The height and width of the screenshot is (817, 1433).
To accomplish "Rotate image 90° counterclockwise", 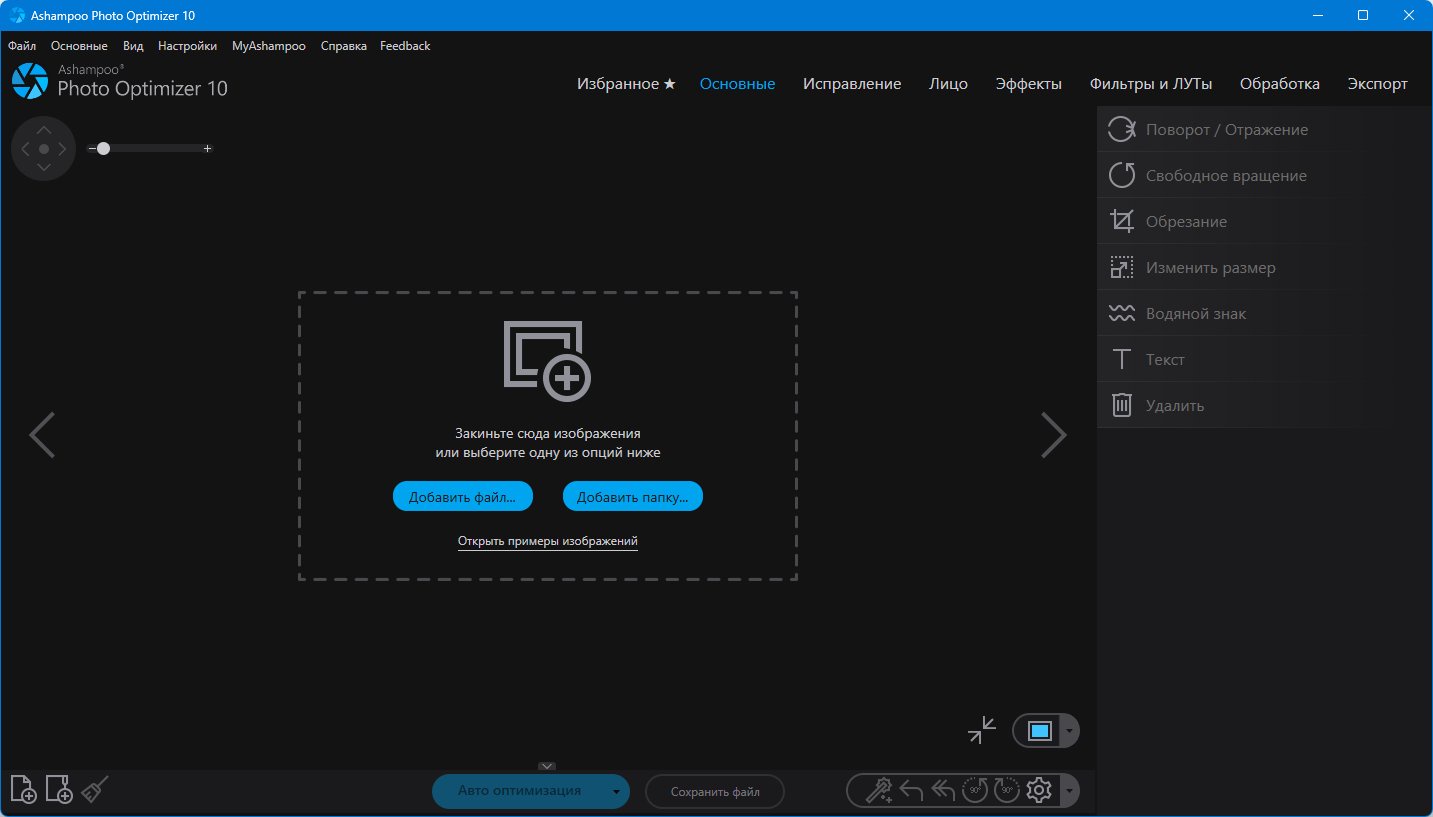I will click(x=974, y=791).
